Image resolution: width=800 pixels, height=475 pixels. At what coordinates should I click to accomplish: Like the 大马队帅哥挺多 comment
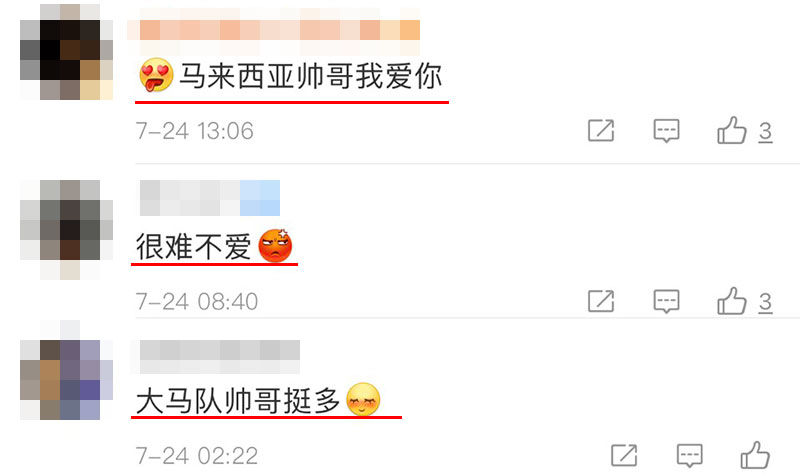click(x=755, y=455)
